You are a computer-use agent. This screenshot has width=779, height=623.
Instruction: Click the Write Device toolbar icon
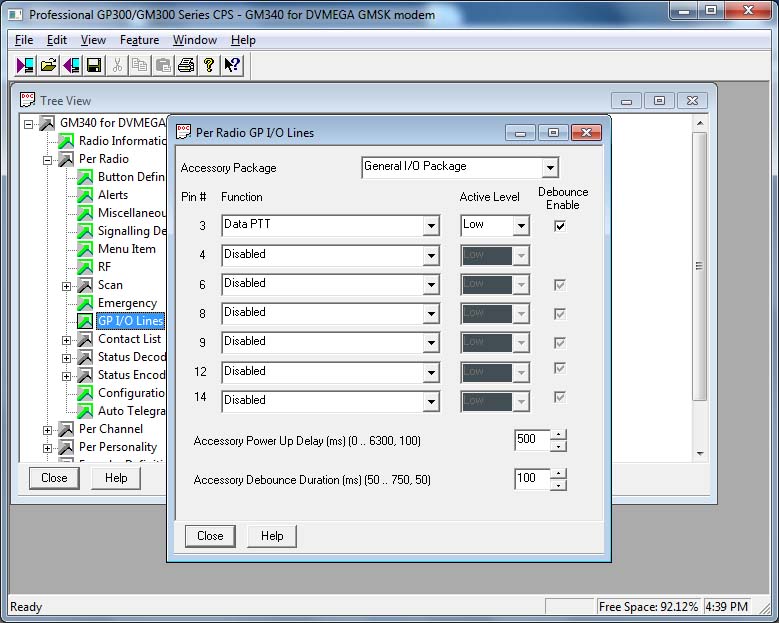pos(71,65)
